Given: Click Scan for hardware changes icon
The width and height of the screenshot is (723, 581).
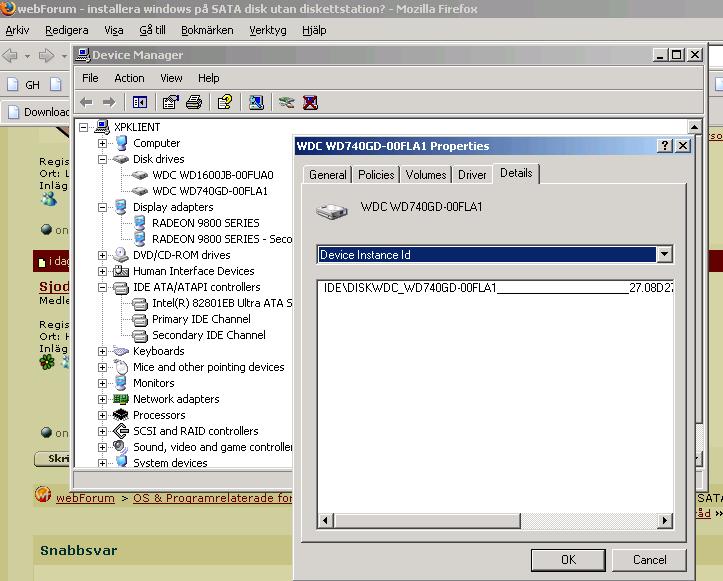Looking at the screenshot, I should pyautogui.click(x=256, y=102).
